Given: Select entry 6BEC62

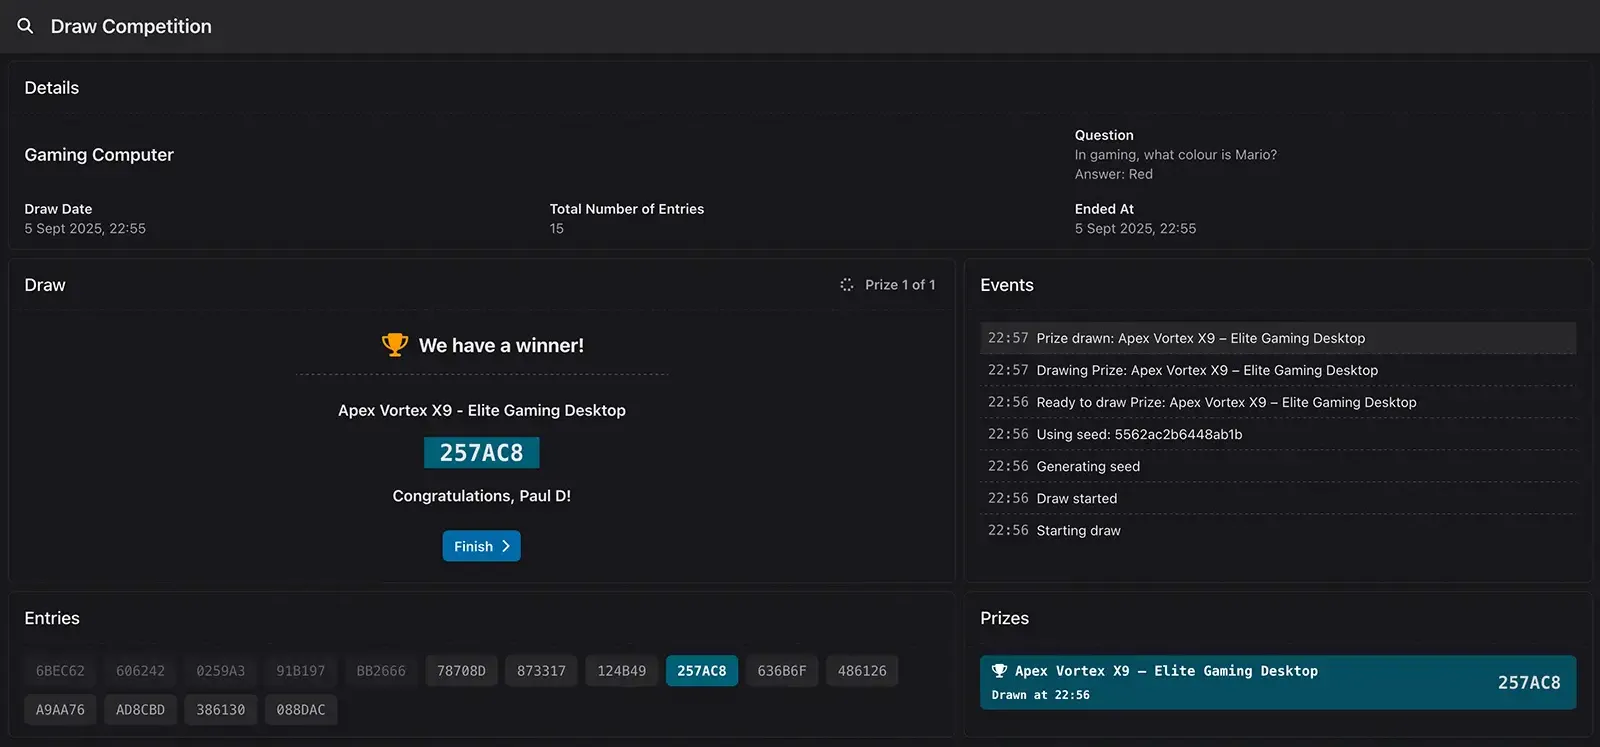Looking at the screenshot, I should click(60, 671).
